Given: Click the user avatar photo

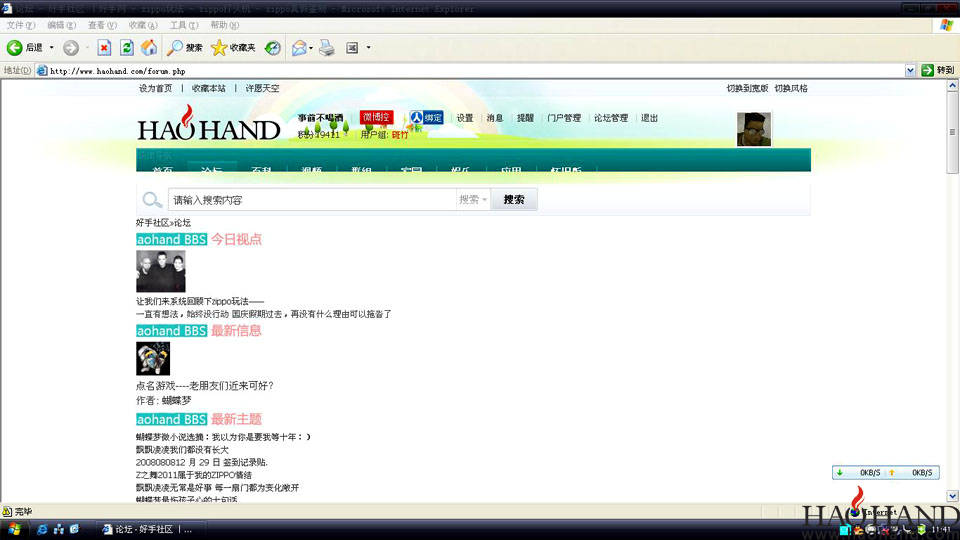Looking at the screenshot, I should (x=754, y=129).
